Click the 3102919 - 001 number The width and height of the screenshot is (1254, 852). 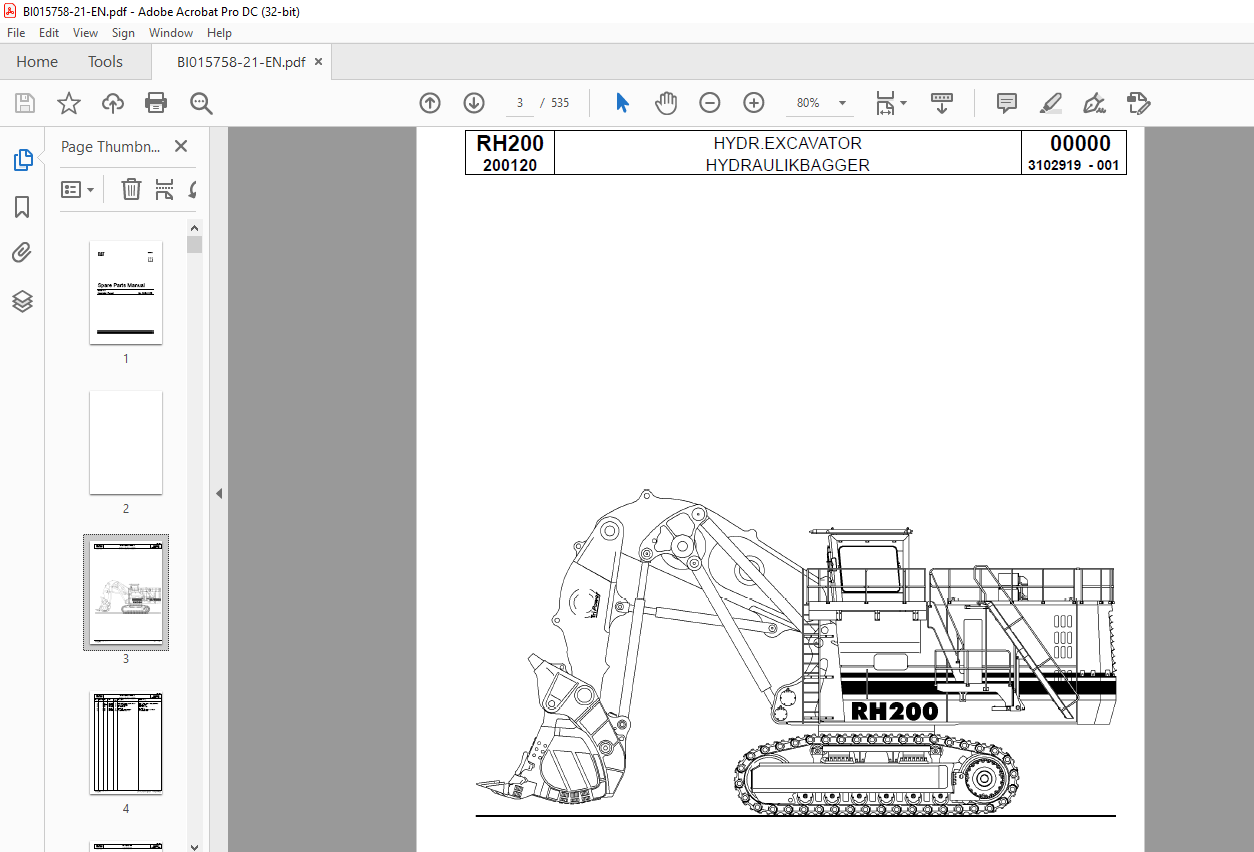tap(1073, 166)
